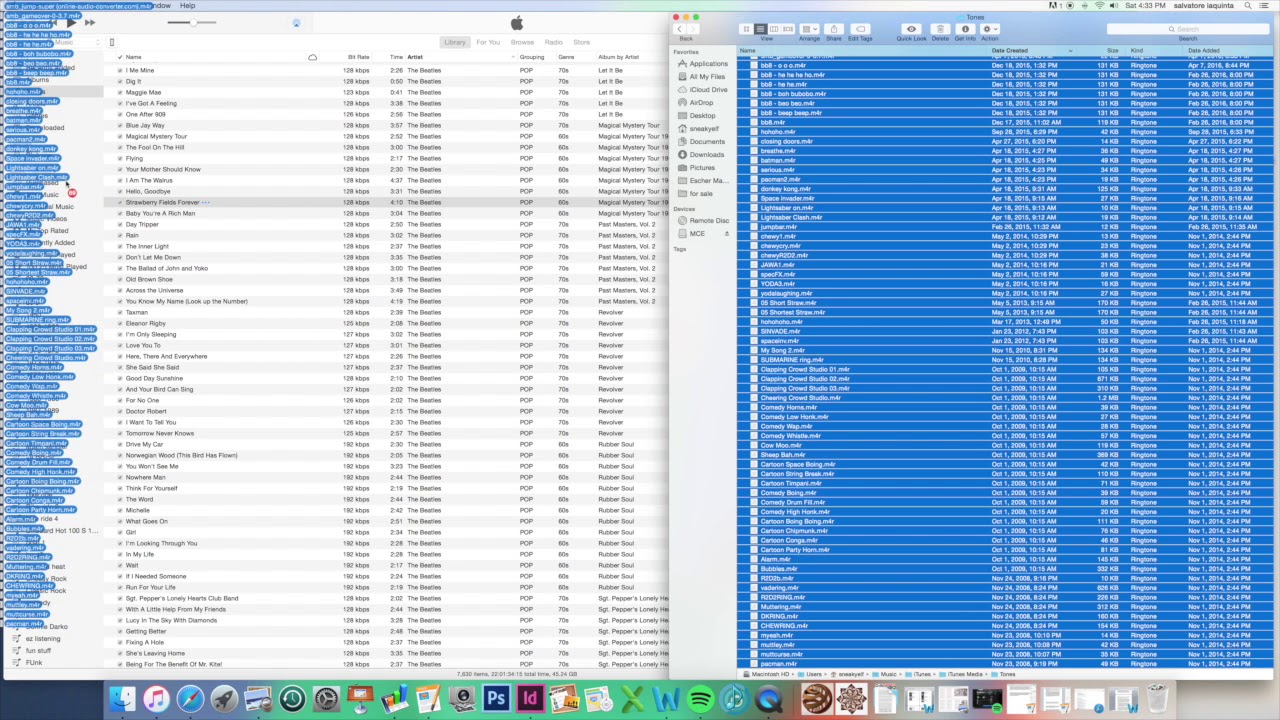Open Desktop folder in Finder sidebar
The width and height of the screenshot is (1280, 720).
click(x=702, y=116)
